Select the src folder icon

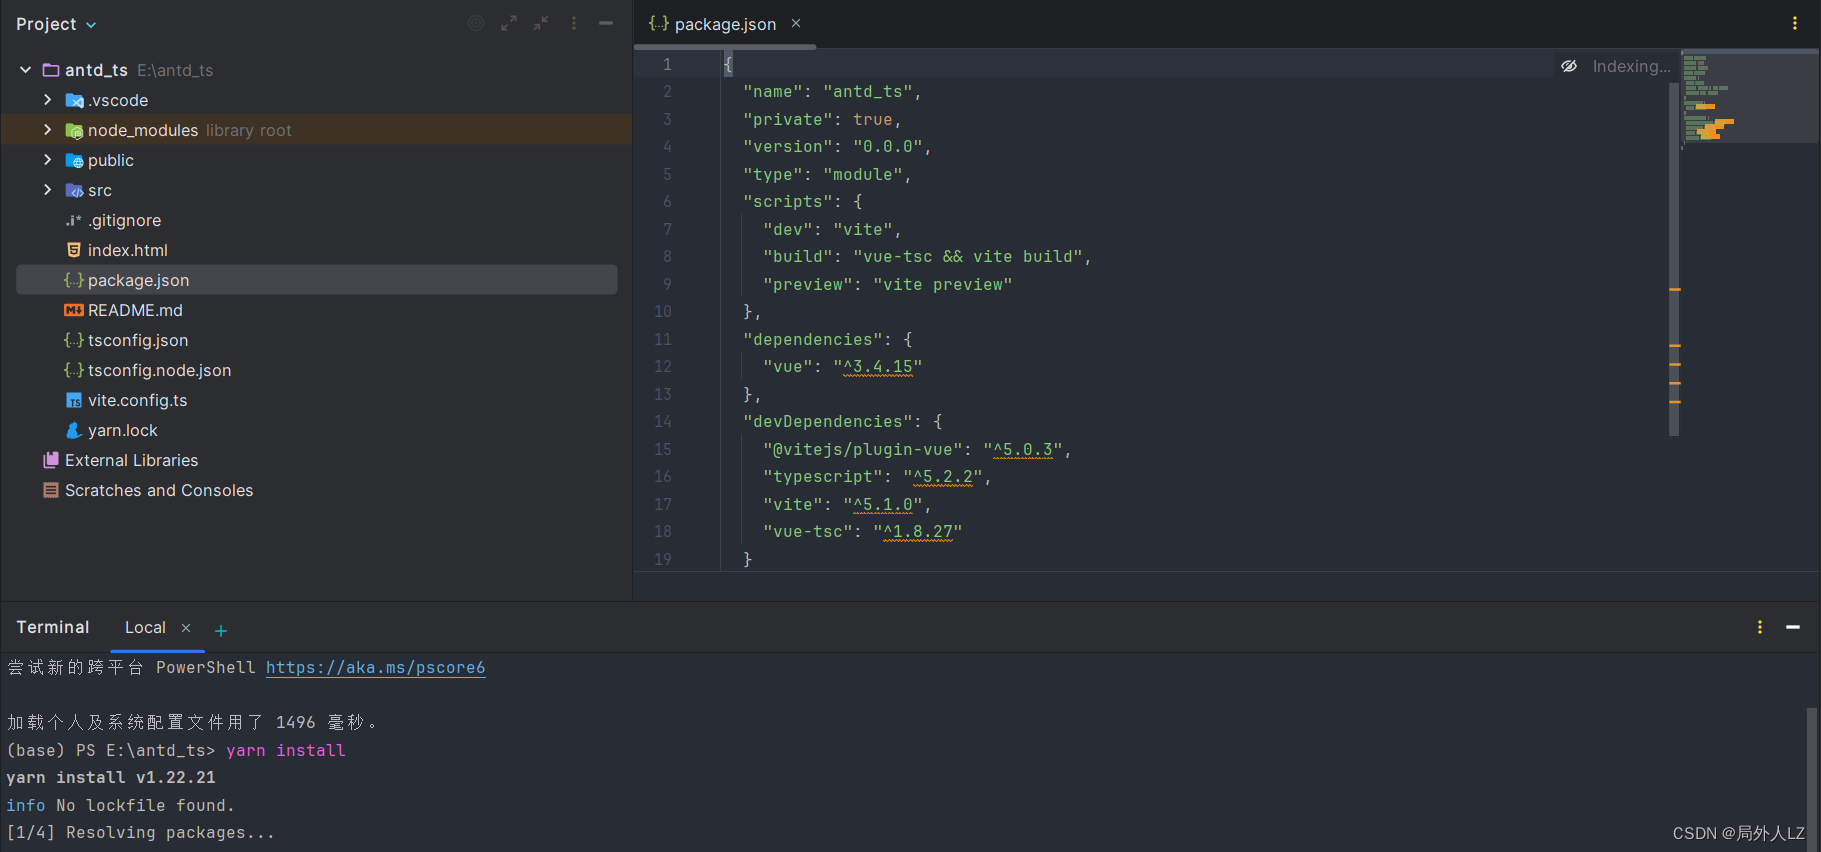[74, 190]
